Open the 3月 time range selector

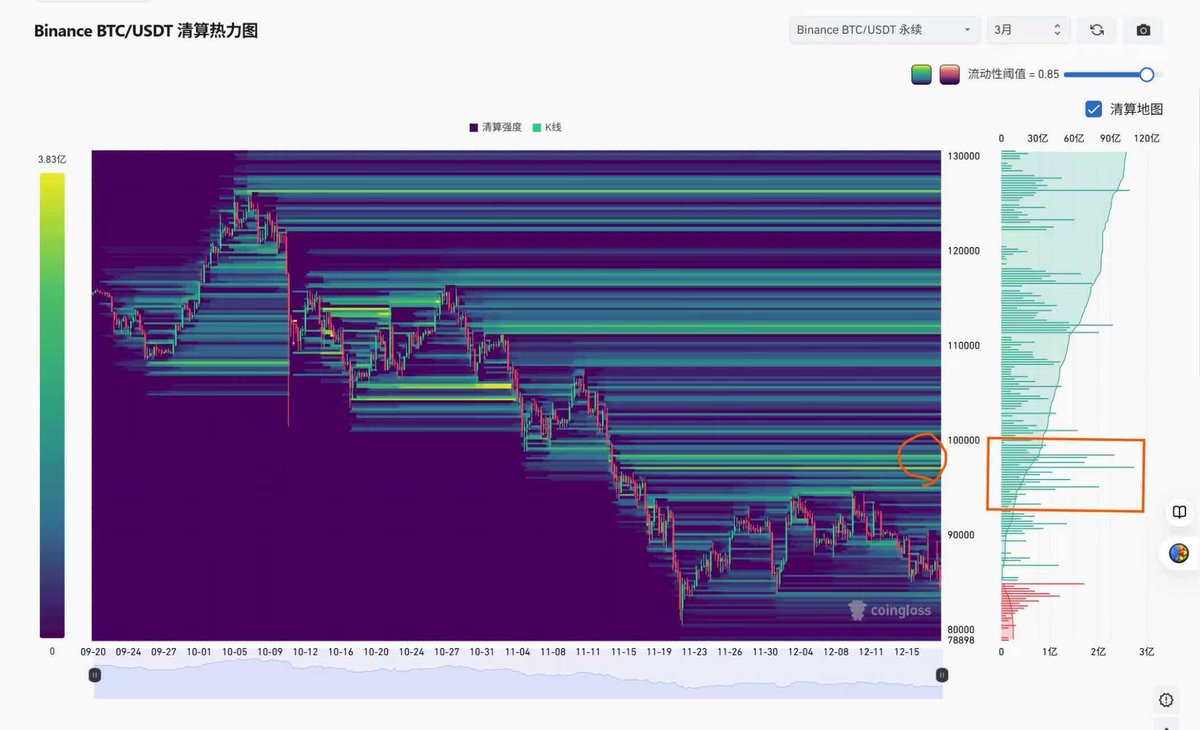pos(1028,30)
